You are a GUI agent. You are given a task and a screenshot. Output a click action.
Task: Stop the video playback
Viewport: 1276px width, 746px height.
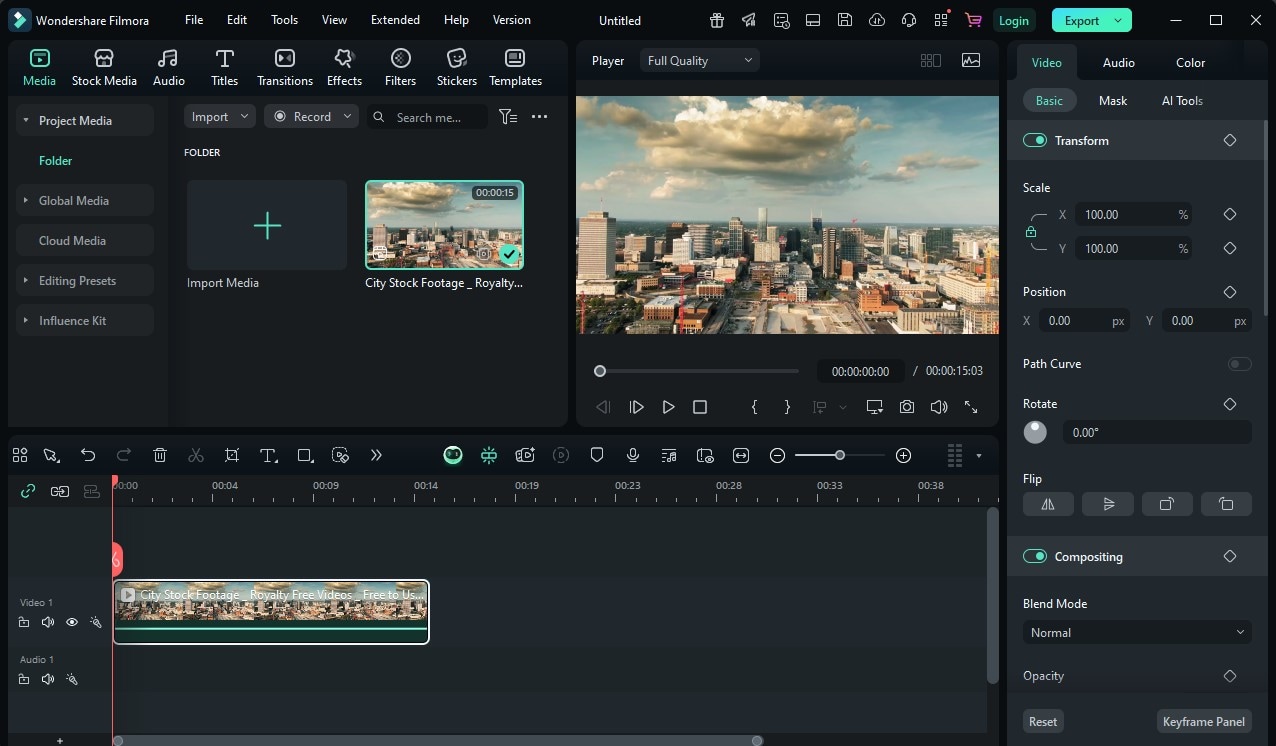[x=700, y=407]
